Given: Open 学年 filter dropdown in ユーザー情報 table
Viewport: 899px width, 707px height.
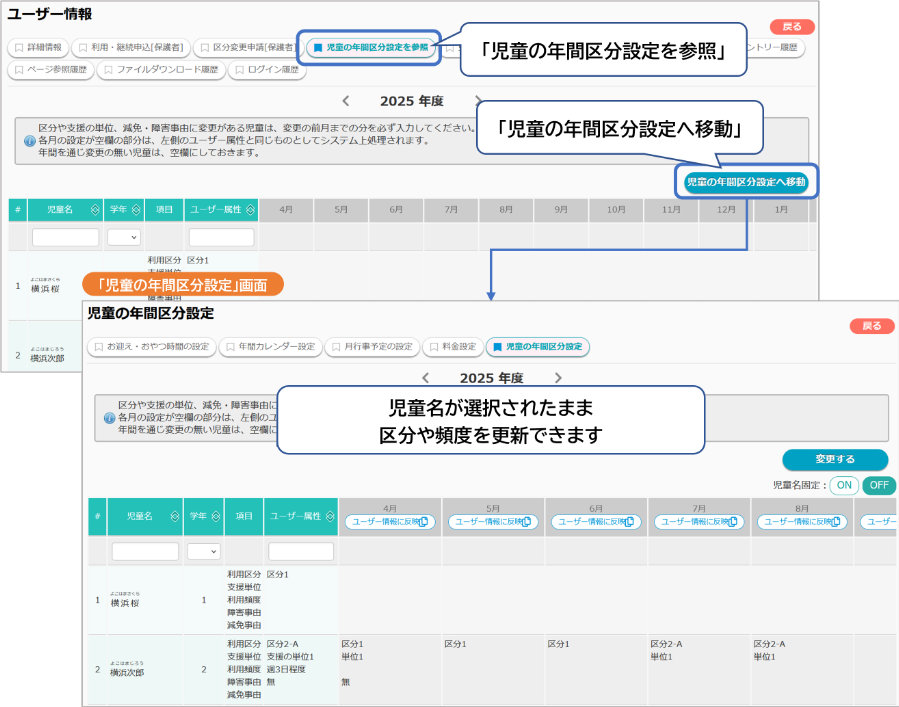Looking at the screenshot, I should click(124, 237).
